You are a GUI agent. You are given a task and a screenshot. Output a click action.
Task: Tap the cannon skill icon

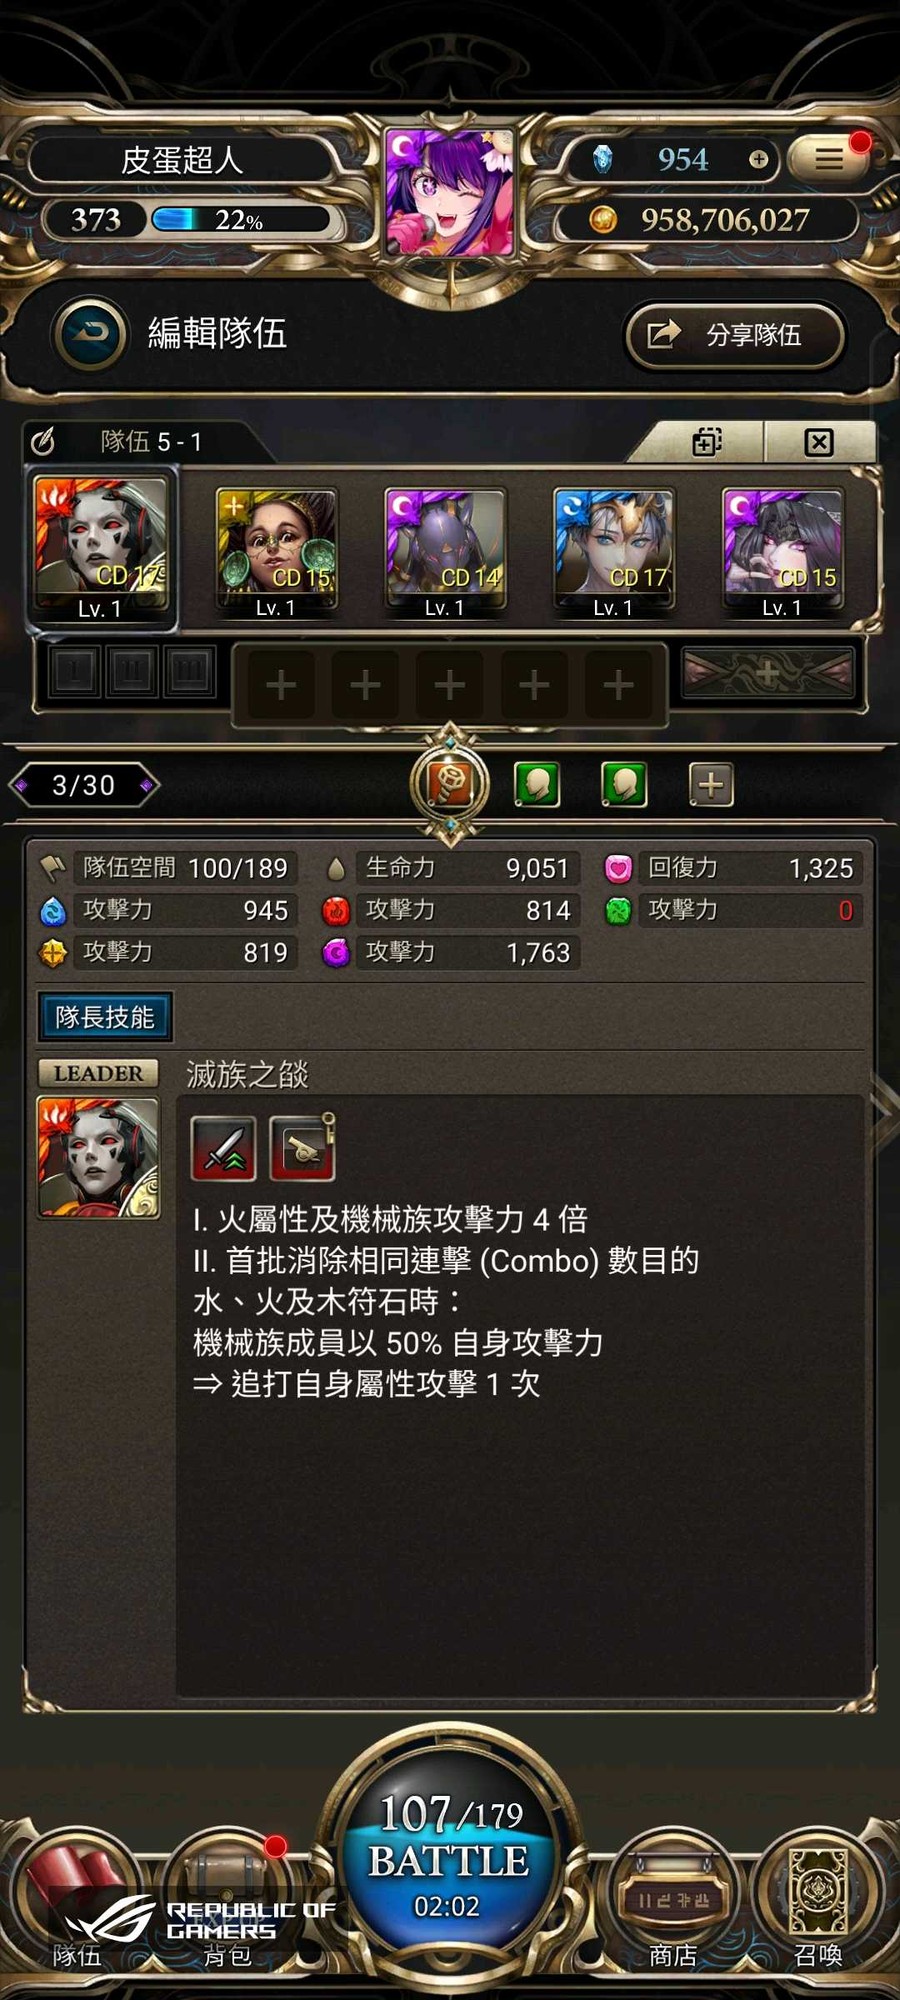click(x=303, y=1148)
